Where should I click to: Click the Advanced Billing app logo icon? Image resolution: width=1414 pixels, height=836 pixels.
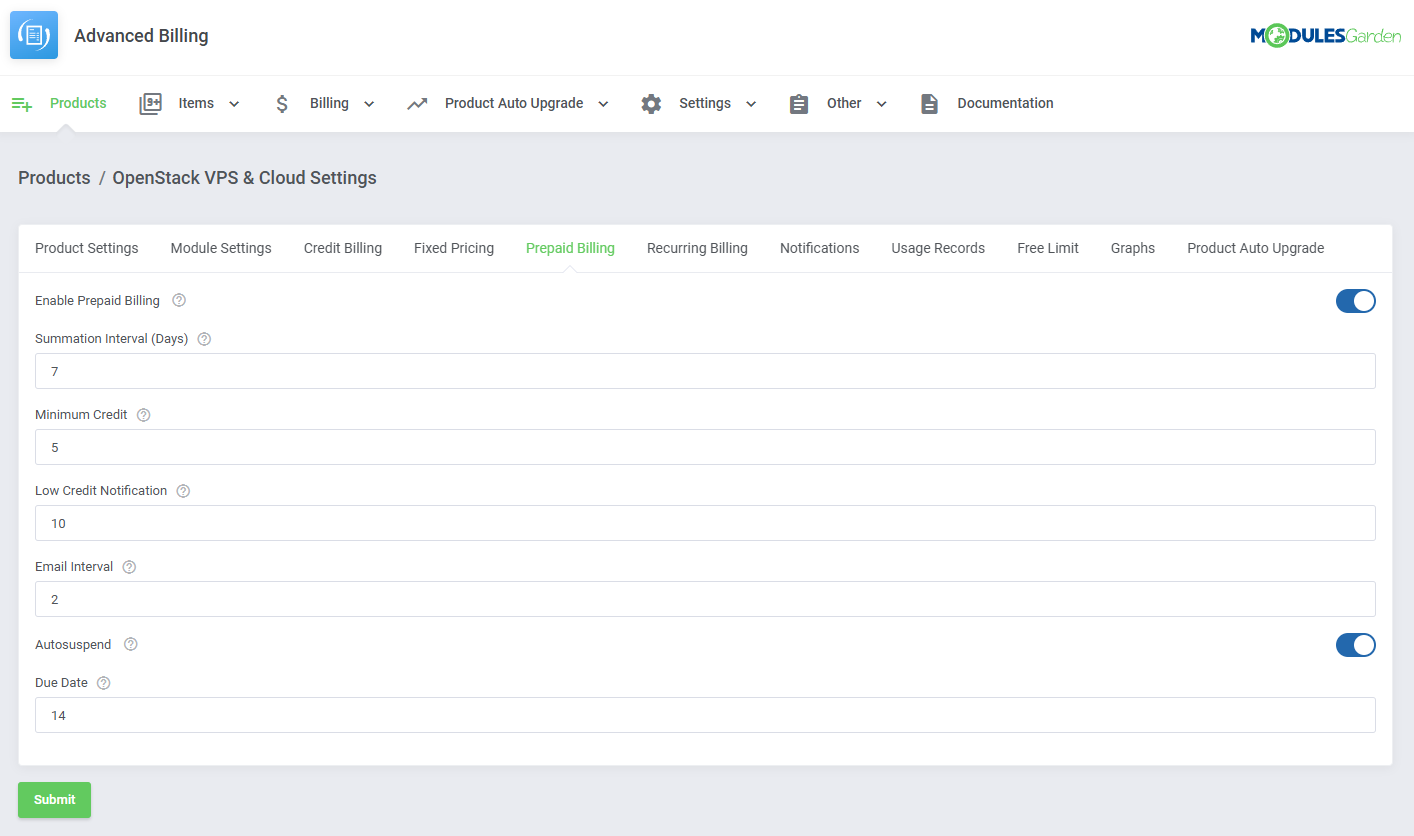pos(34,36)
